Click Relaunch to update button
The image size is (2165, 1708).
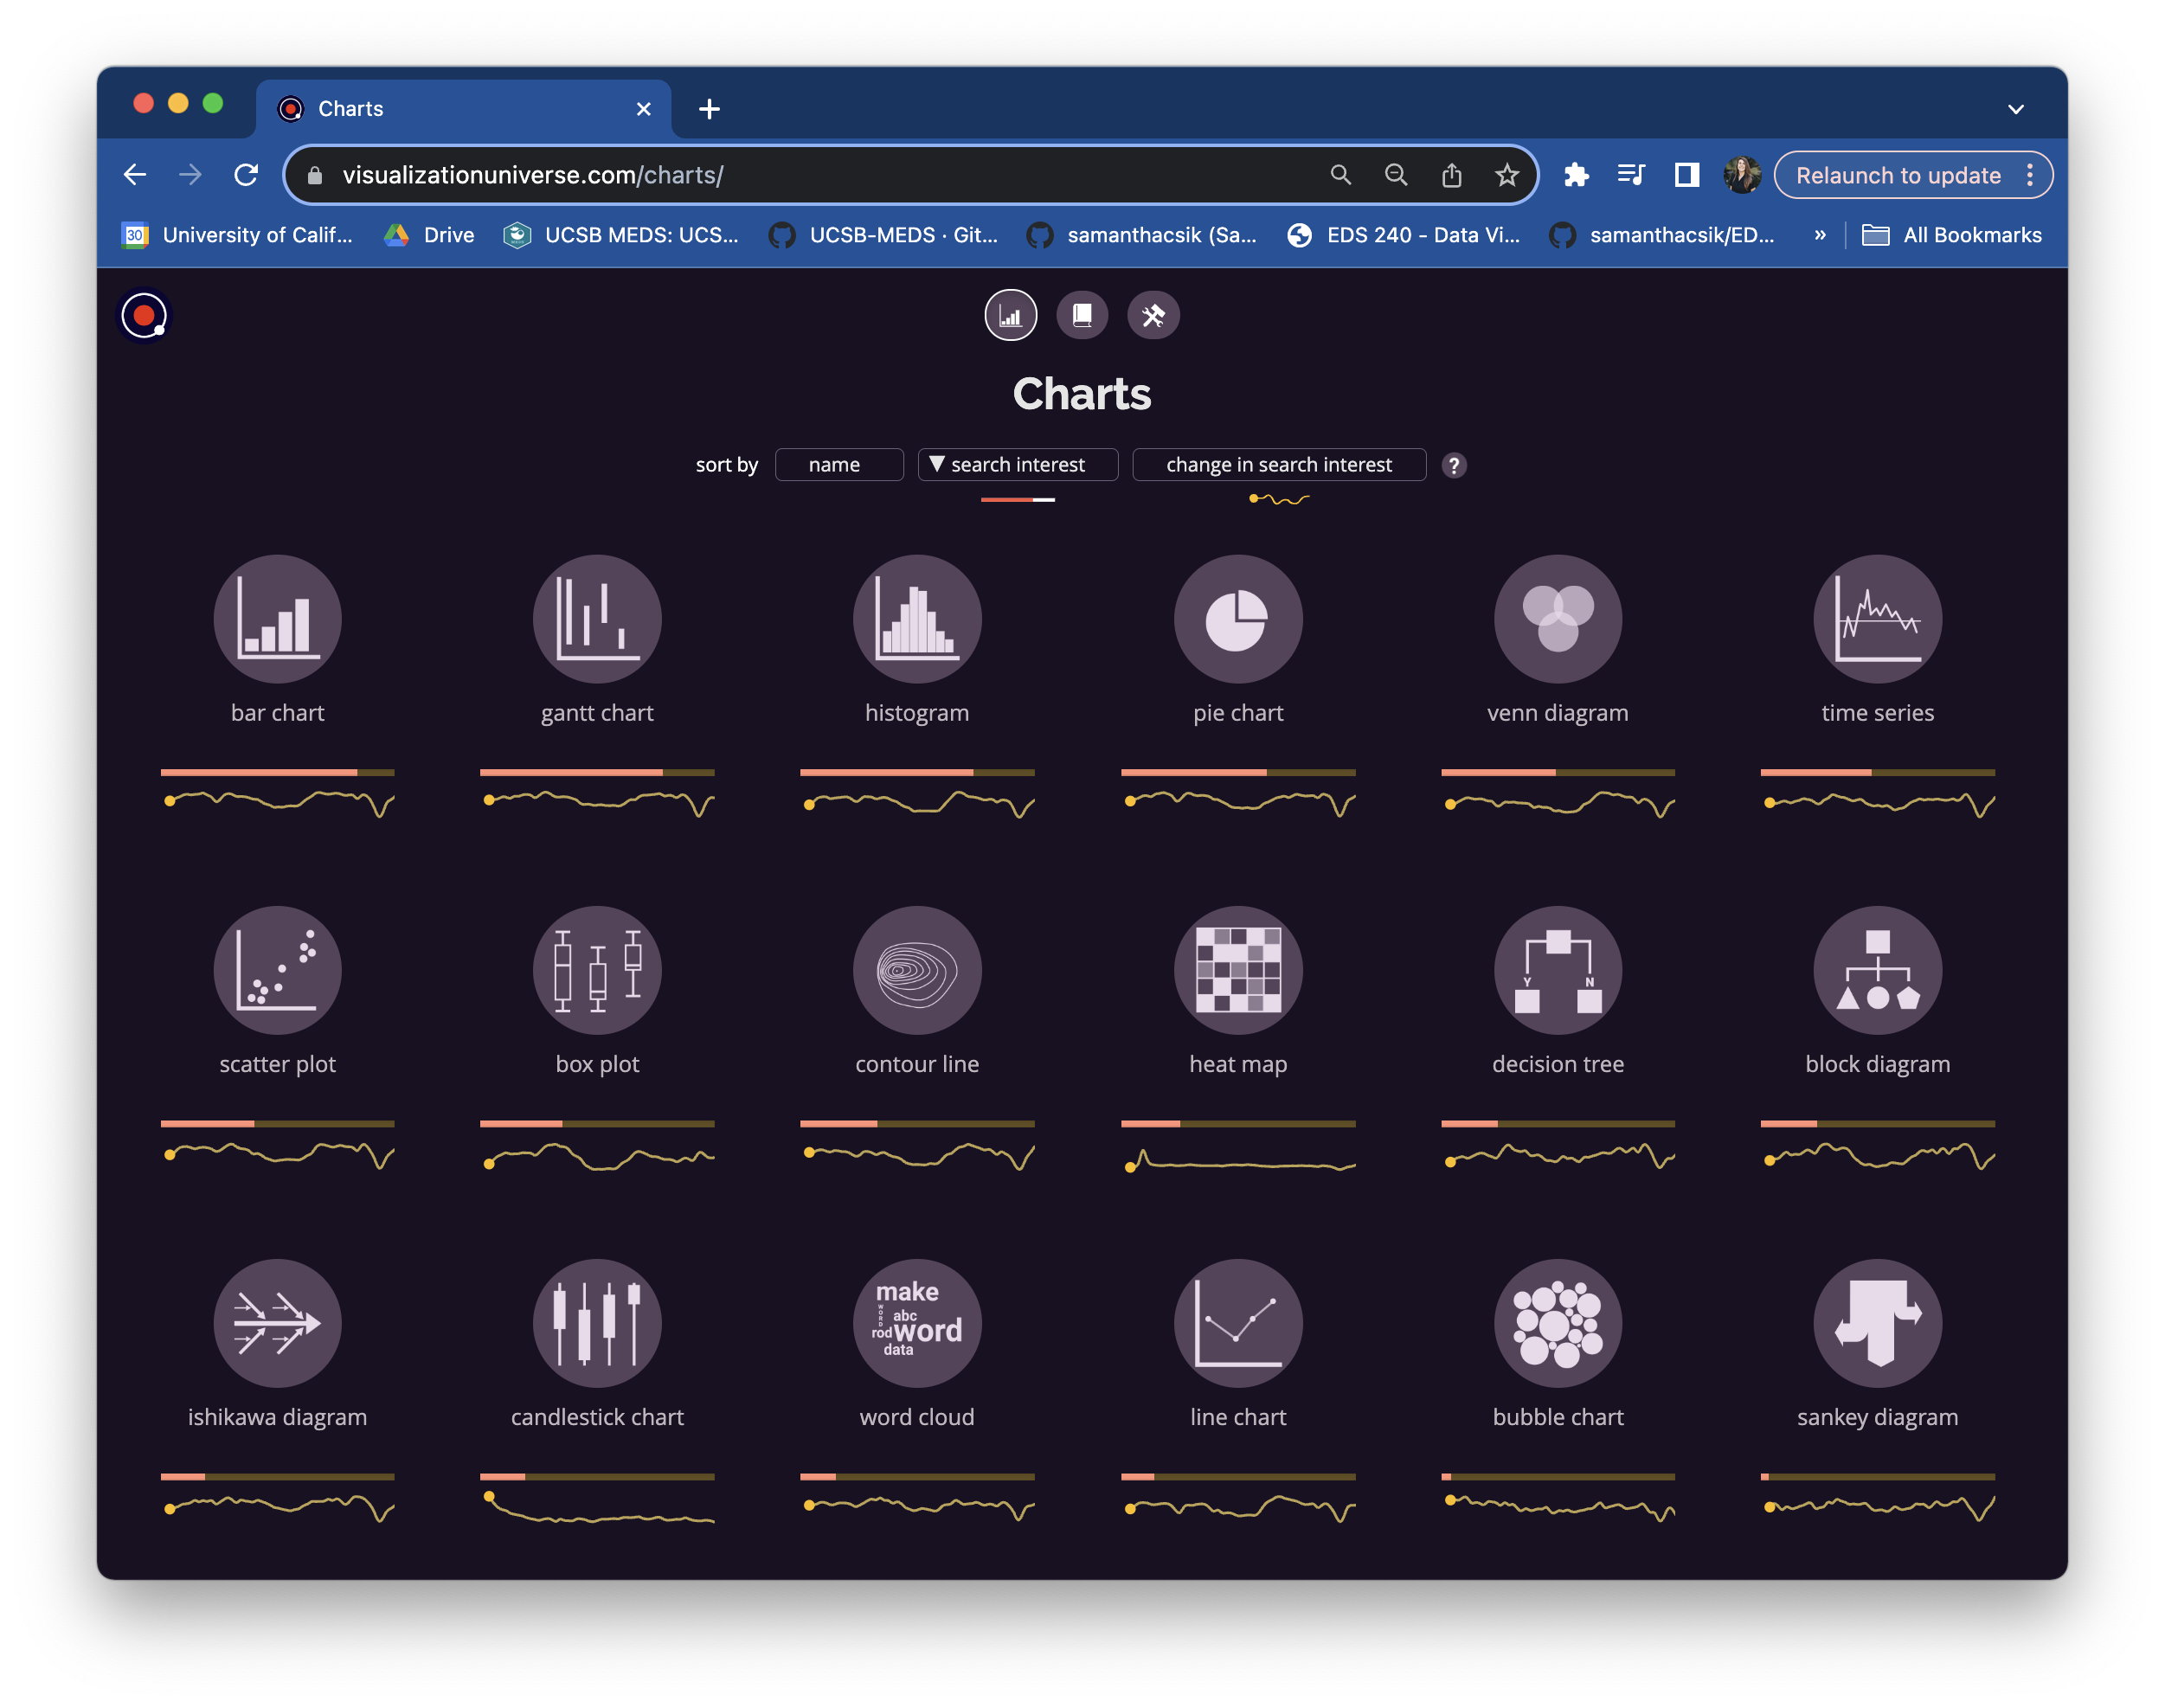click(1897, 175)
